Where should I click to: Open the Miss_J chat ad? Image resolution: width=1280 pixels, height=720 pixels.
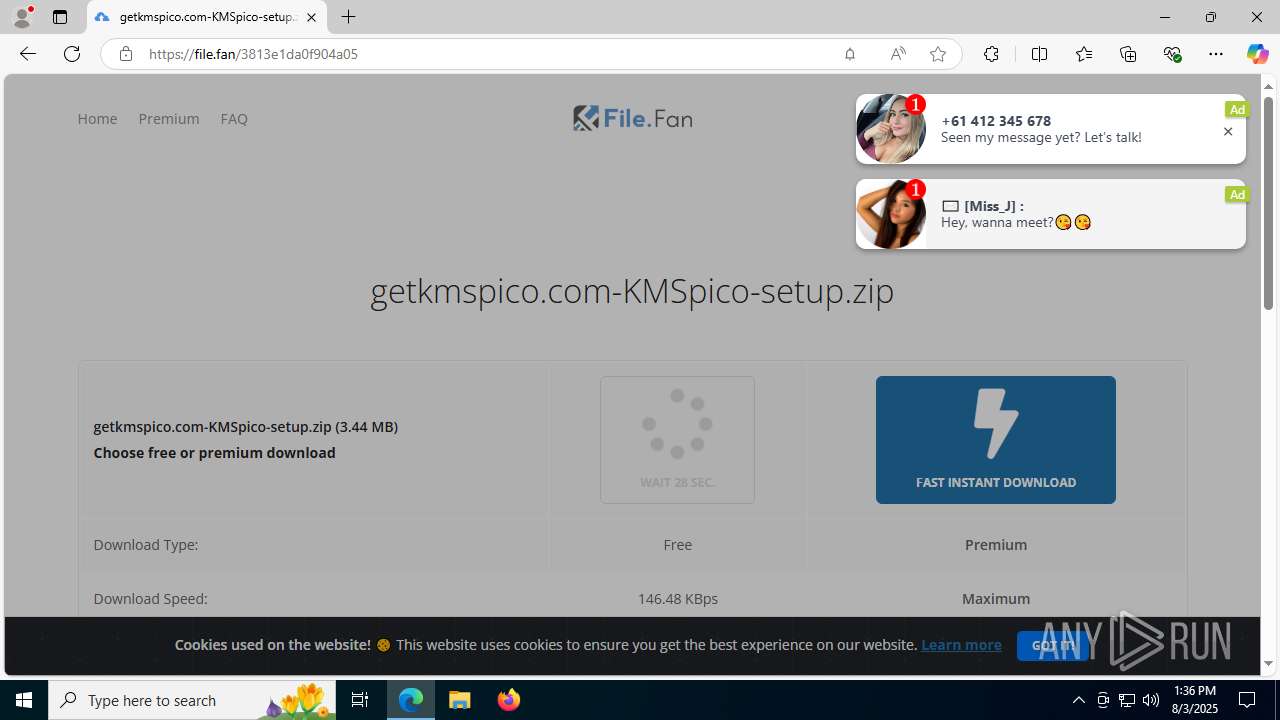coord(1050,214)
